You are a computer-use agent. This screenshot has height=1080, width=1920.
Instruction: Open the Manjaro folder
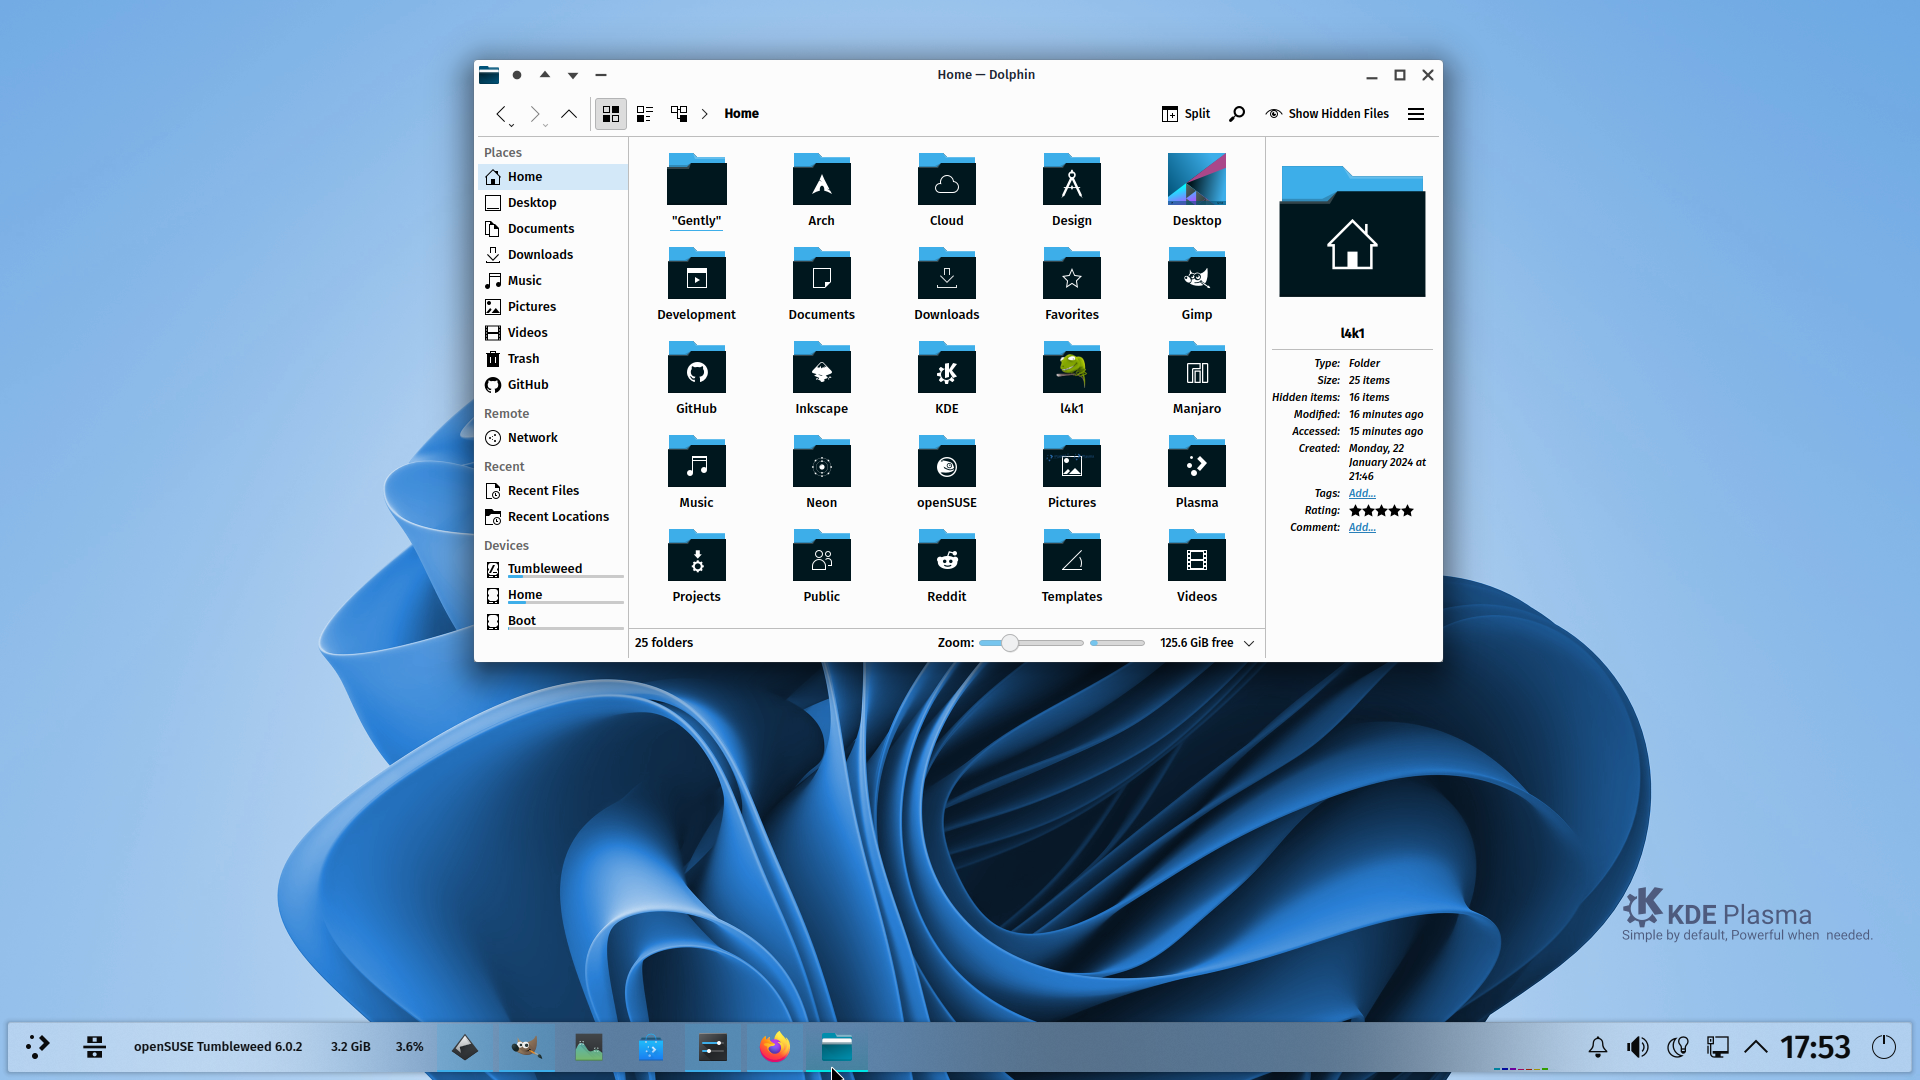[1196, 378]
